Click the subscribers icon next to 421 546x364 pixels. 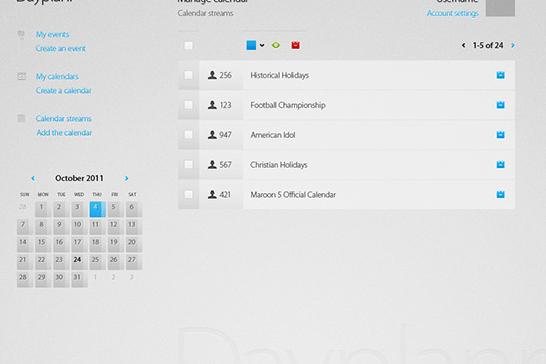coord(212,194)
